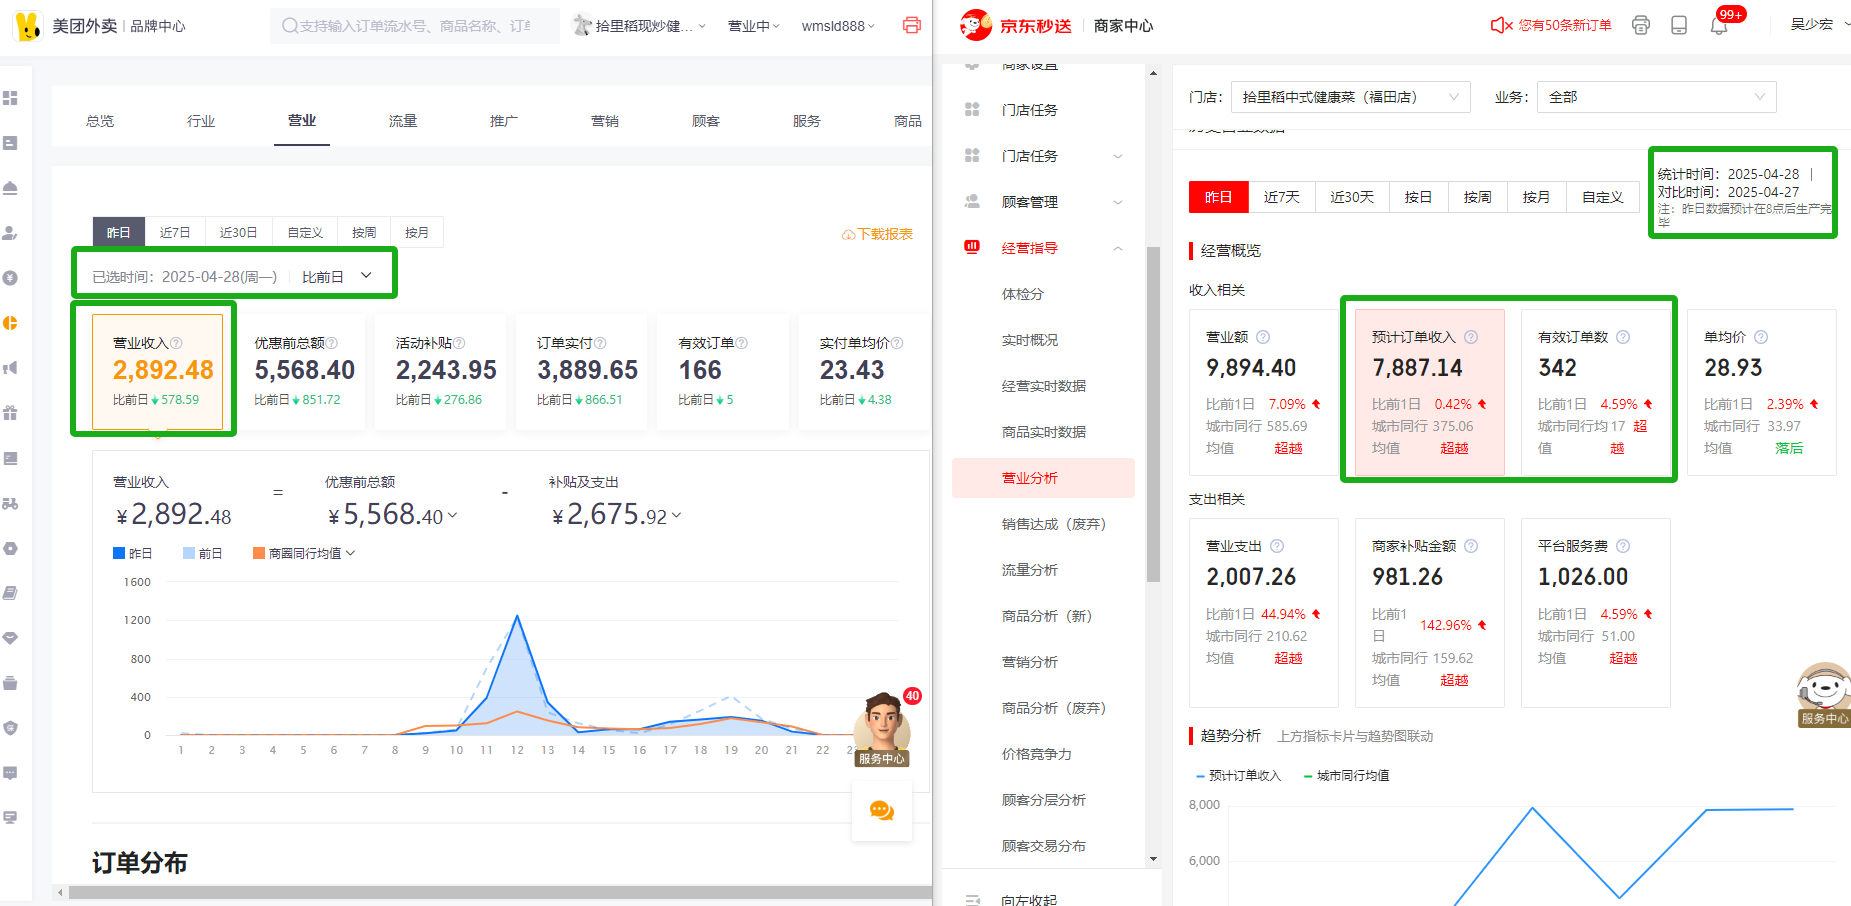Click the help icon beside 平台服务费
The image size is (1851, 906).
1623,546
